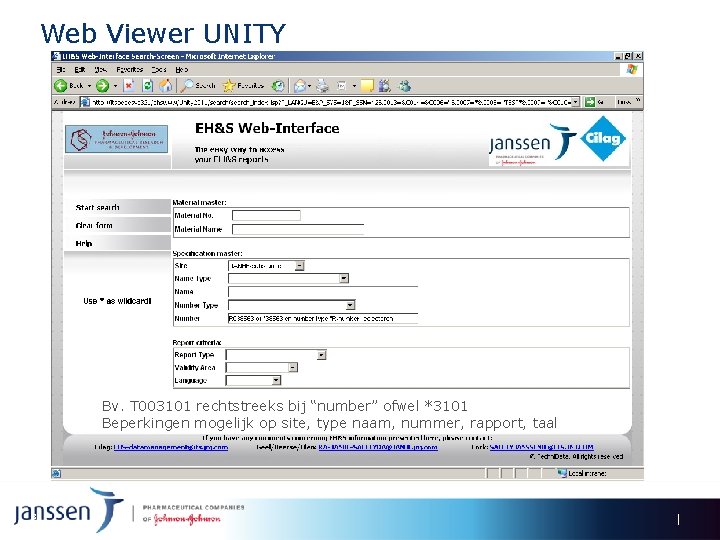
Task: Open the View menu
Action: coord(101,70)
